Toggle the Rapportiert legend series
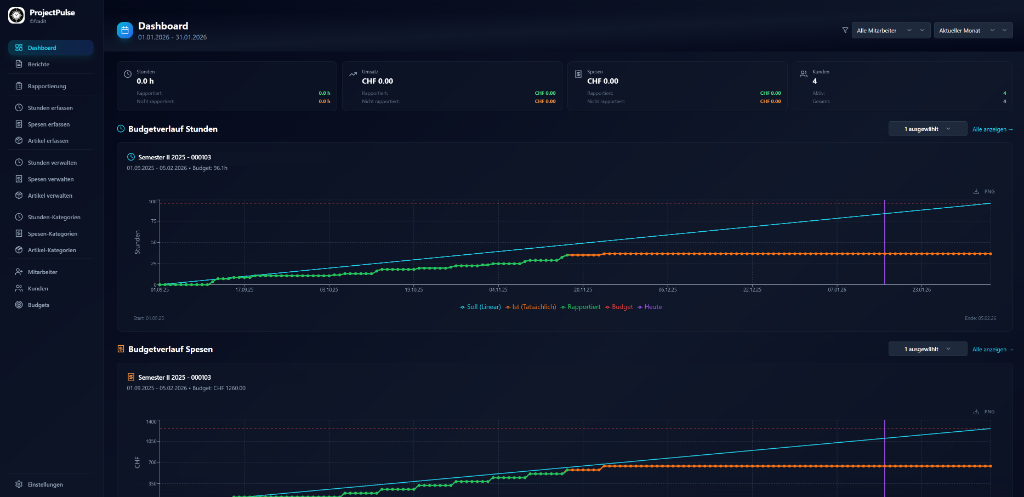The width and height of the screenshot is (1024, 497). coord(581,306)
